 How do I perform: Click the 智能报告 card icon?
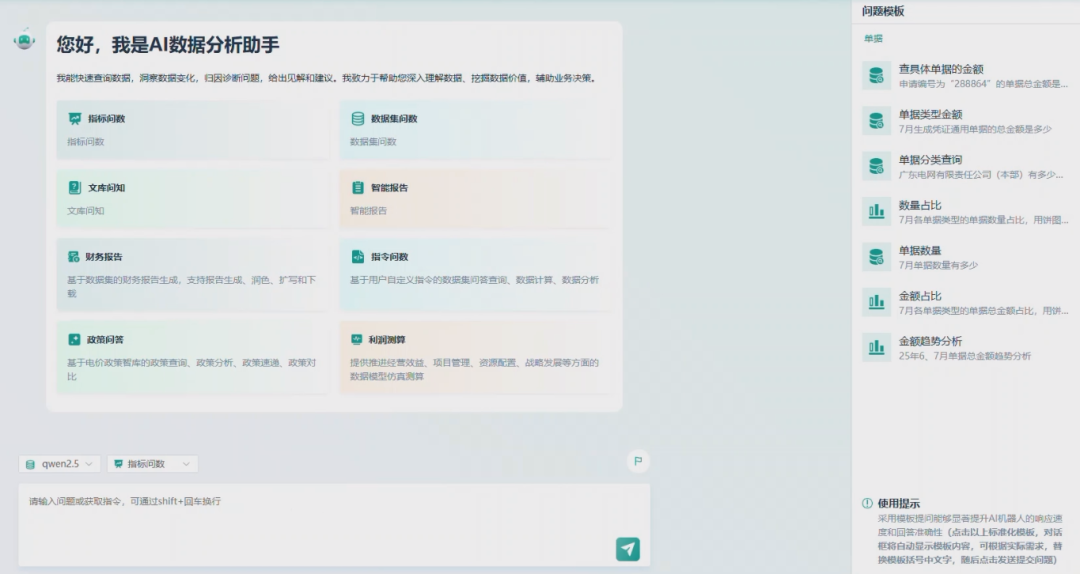click(357, 187)
